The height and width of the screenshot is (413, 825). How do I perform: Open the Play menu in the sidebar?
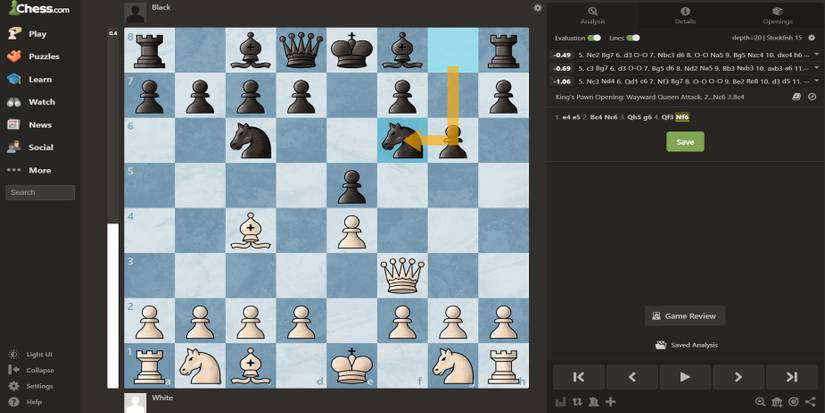(27, 34)
